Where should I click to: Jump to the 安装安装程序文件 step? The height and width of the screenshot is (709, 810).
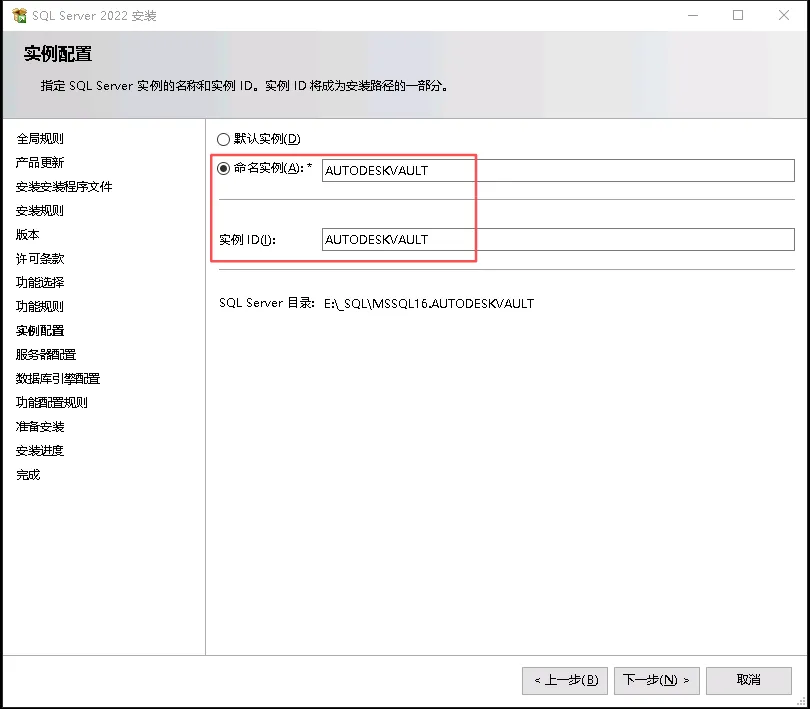(x=64, y=187)
